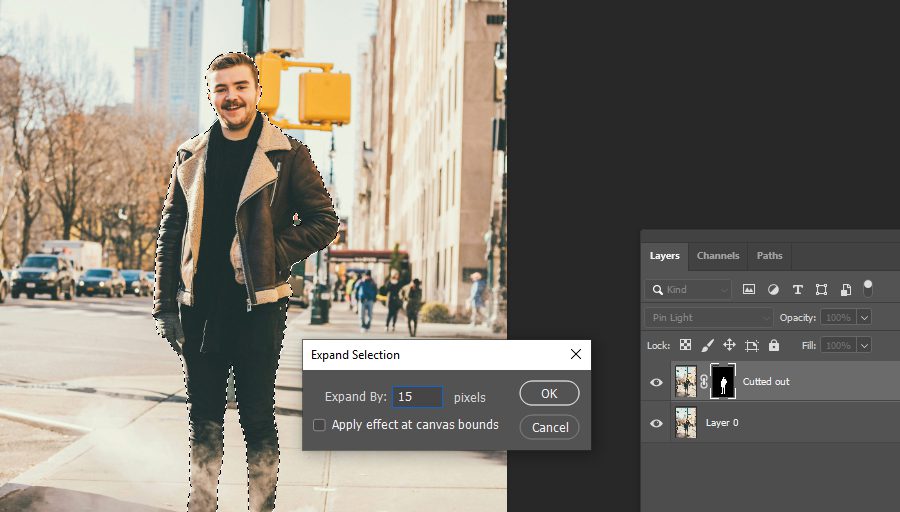Filter layers by shape layer icon
Image resolution: width=900 pixels, height=512 pixels.
click(x=821, y=289)
